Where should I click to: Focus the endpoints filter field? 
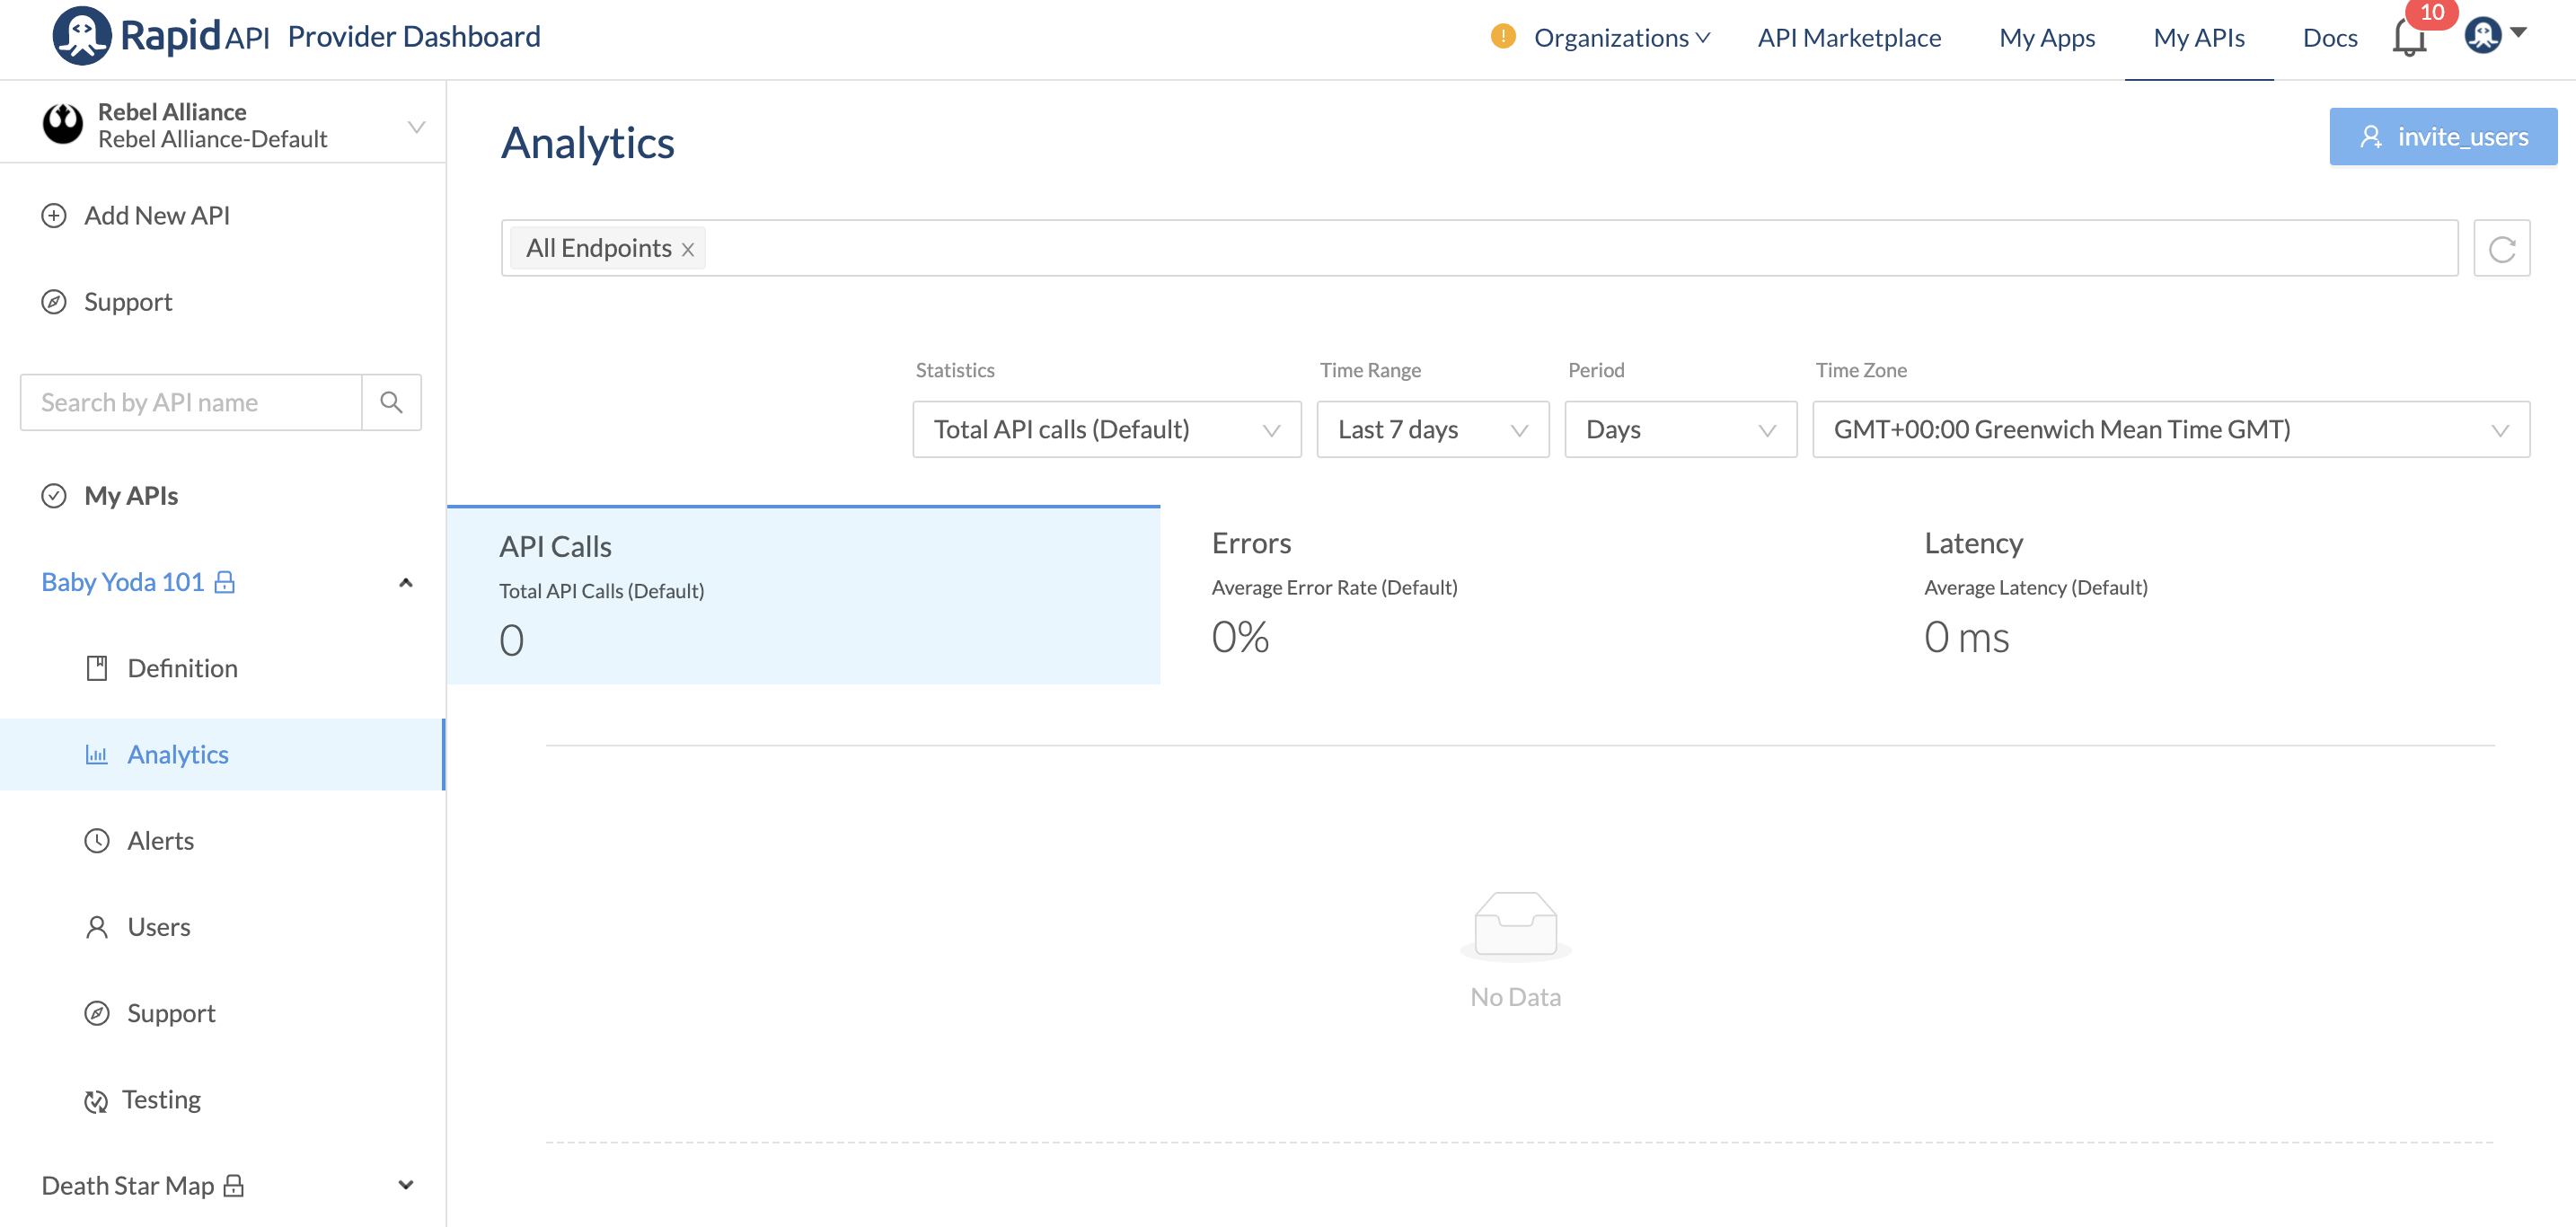pyautogui.click(x=1479, y=248)
